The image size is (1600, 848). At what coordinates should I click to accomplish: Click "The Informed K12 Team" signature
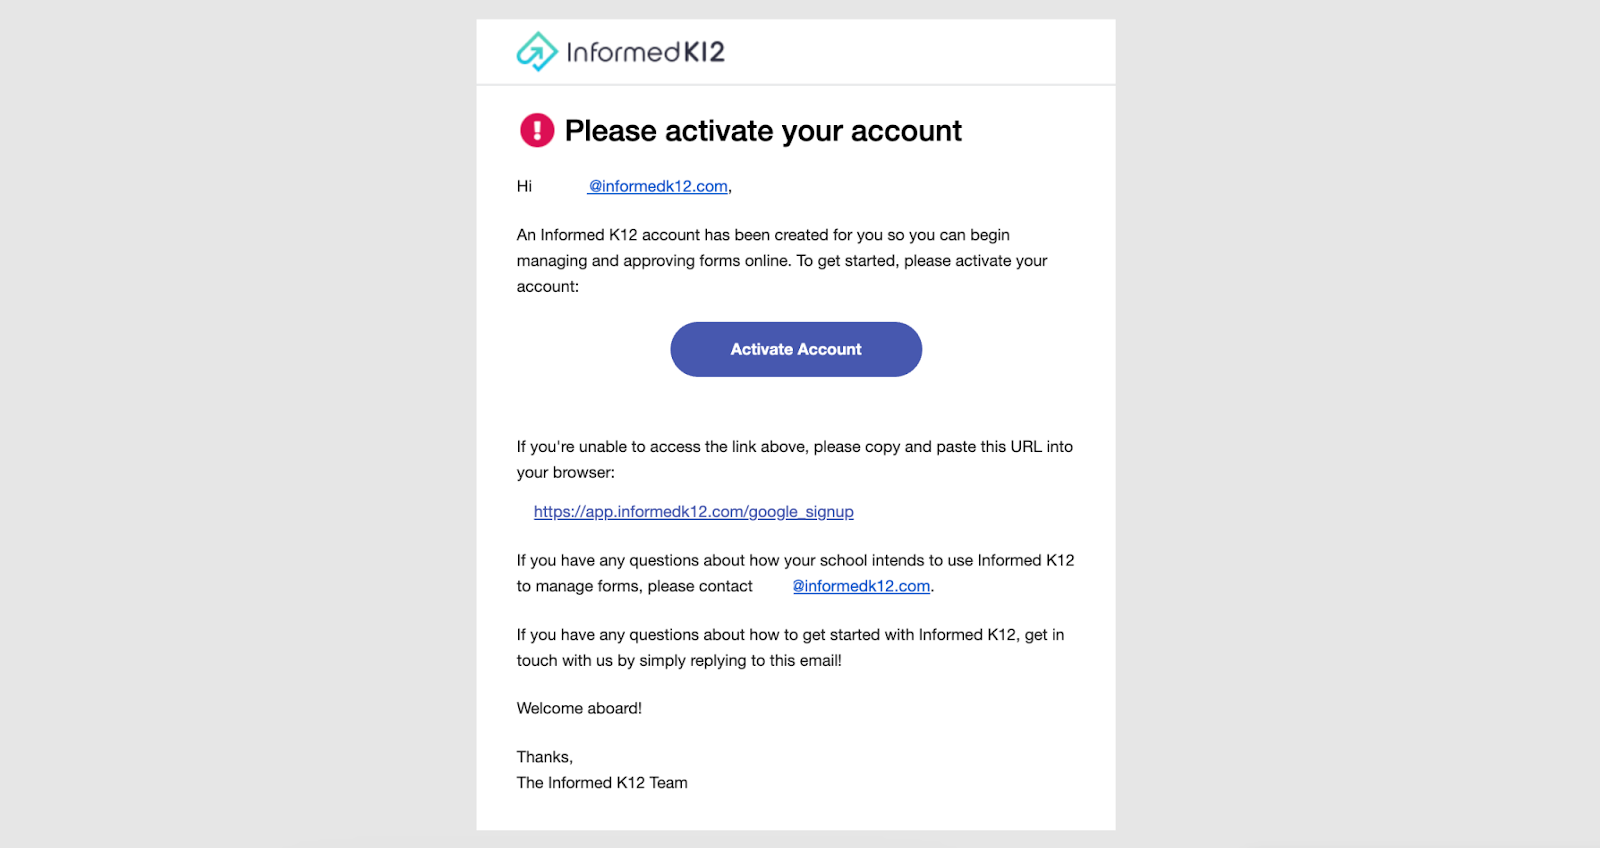tap(602, 783)
